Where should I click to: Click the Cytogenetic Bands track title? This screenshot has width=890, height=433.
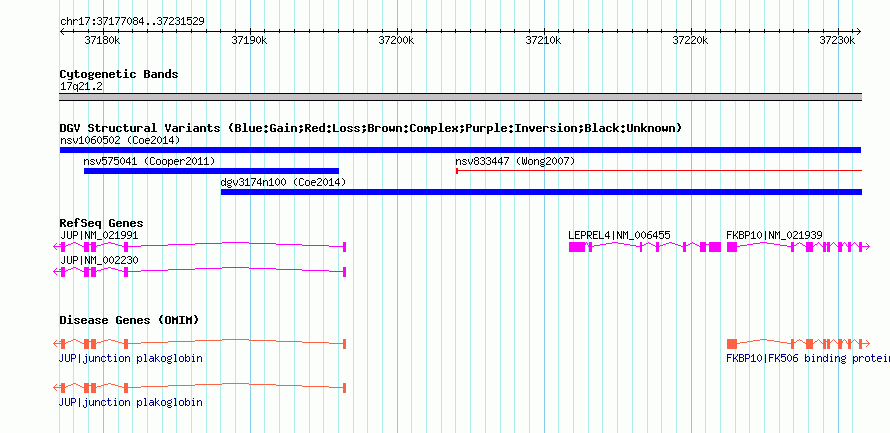[119, 74]
